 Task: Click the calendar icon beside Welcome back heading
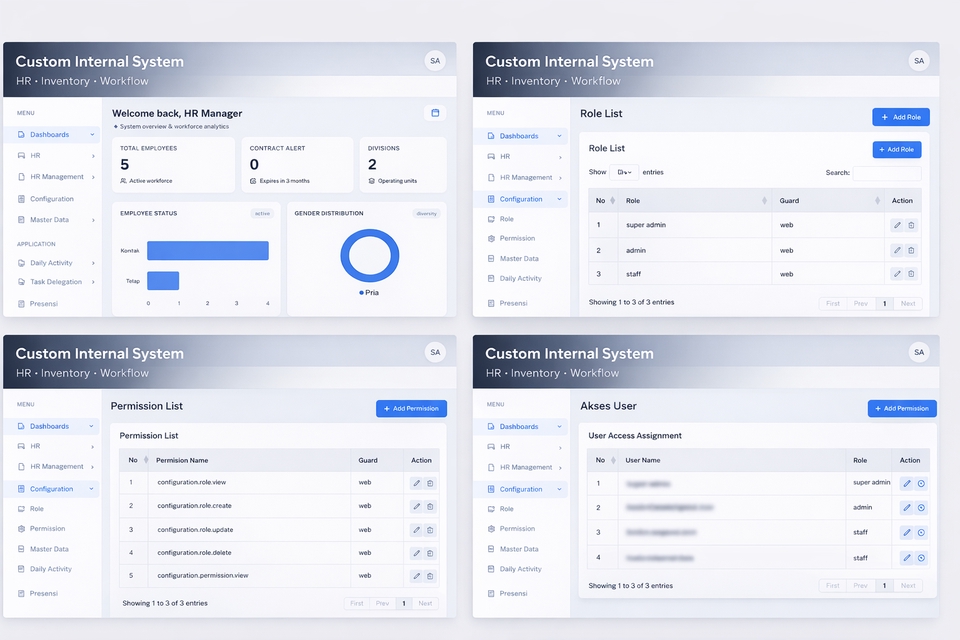pyautogui.click(x=435, y=113)
